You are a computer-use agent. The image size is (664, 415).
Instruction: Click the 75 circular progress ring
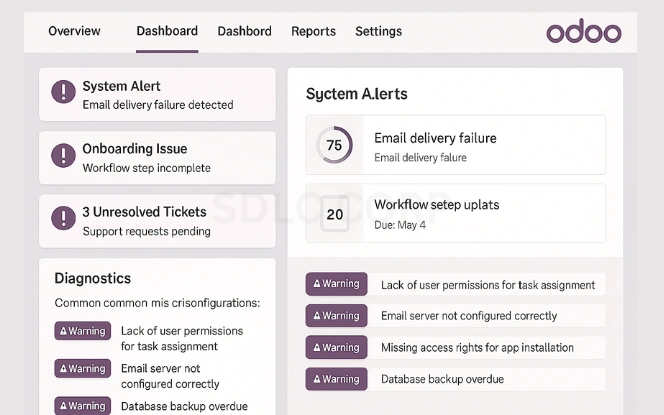[x=334, y=145]
